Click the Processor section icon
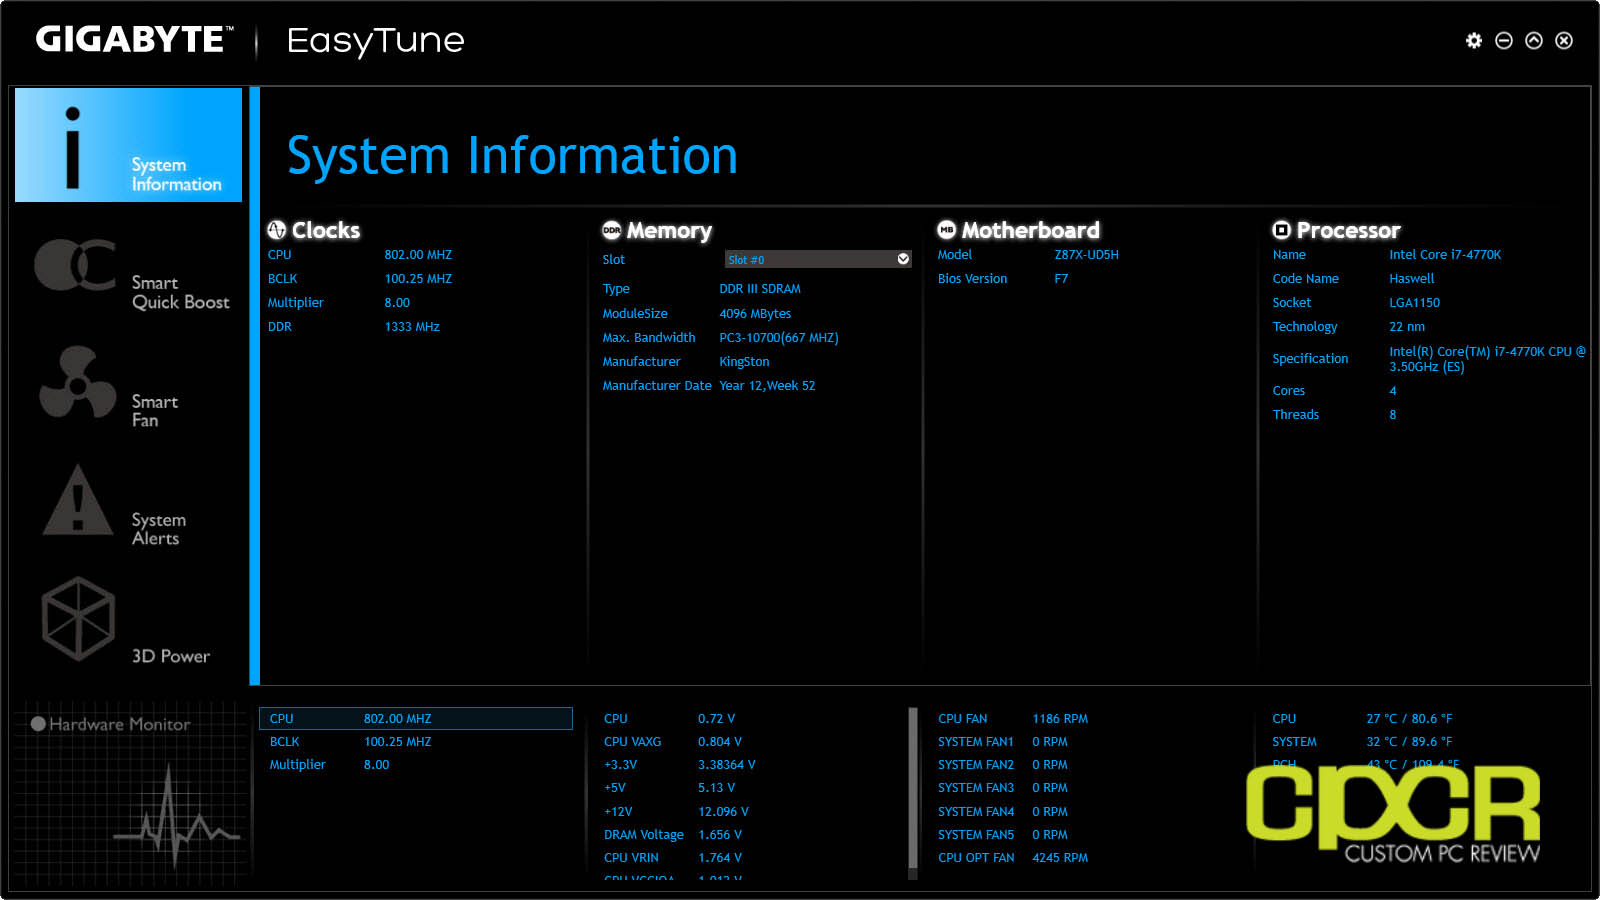Screen dimensions: 1600x900 tap(1282, 230)
